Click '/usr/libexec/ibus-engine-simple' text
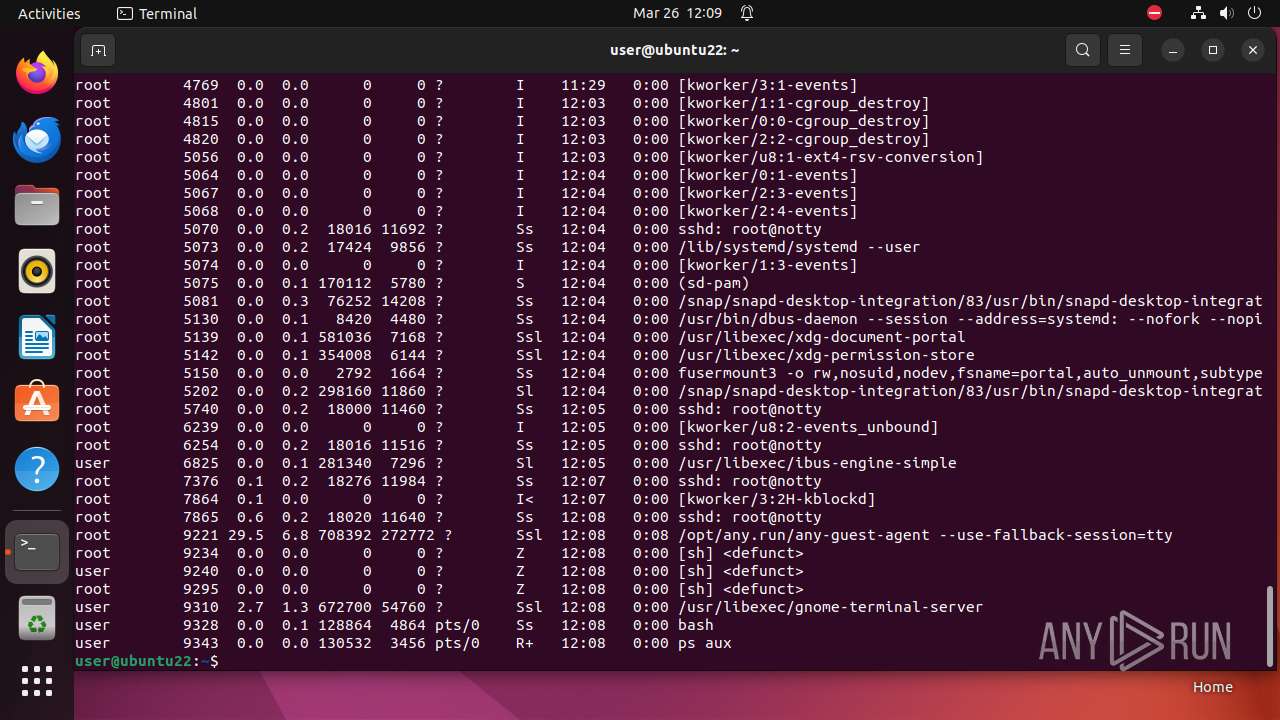This screenshot has height=720, width=1280. point(817,463)
